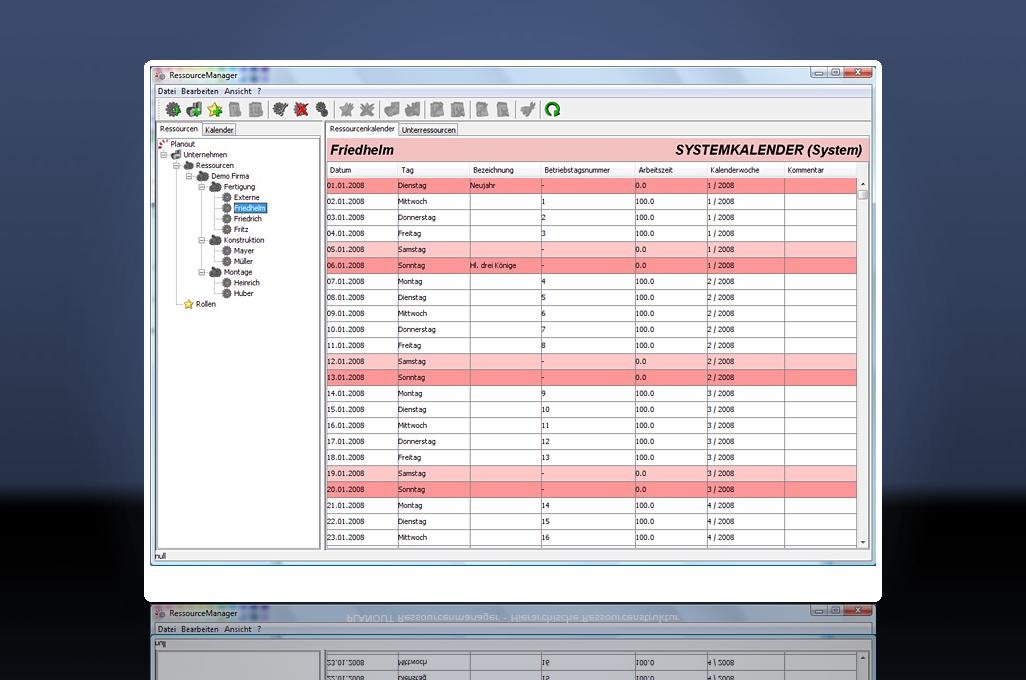
Task: Open the Bearbeiten menu
Action: point(200,92)
